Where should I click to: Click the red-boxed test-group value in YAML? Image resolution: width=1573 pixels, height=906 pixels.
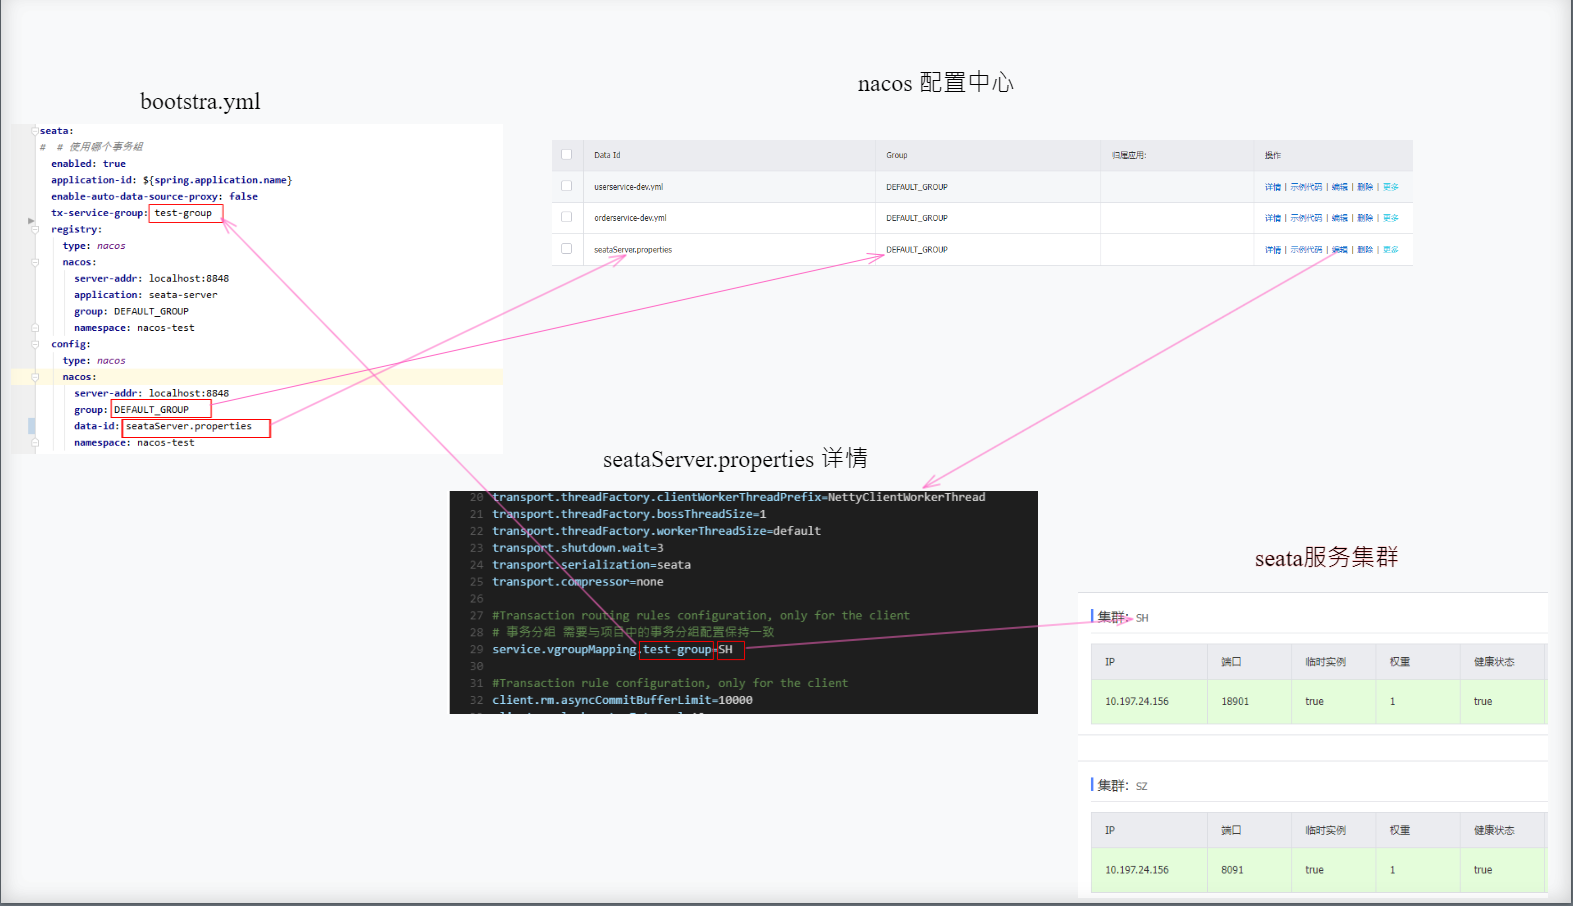click(x=184, y=213)
